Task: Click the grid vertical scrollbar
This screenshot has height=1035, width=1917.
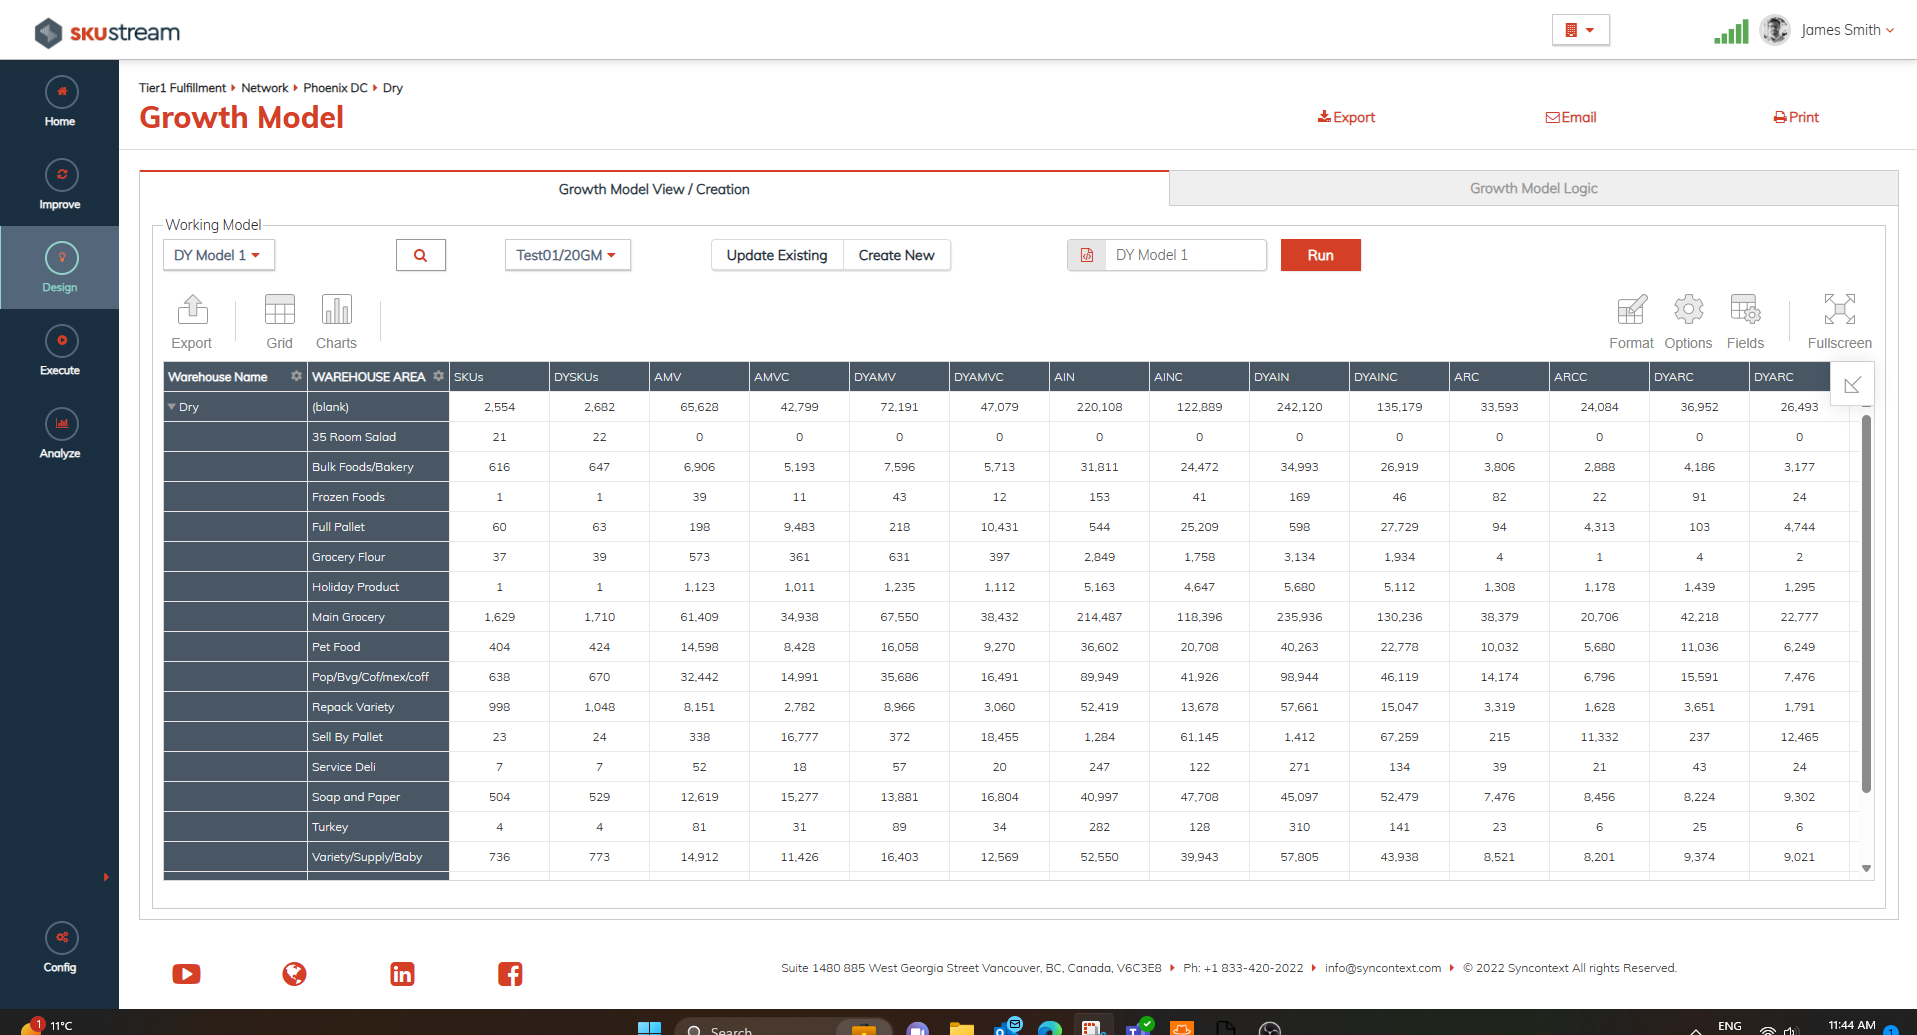Action: (1866, 604)
